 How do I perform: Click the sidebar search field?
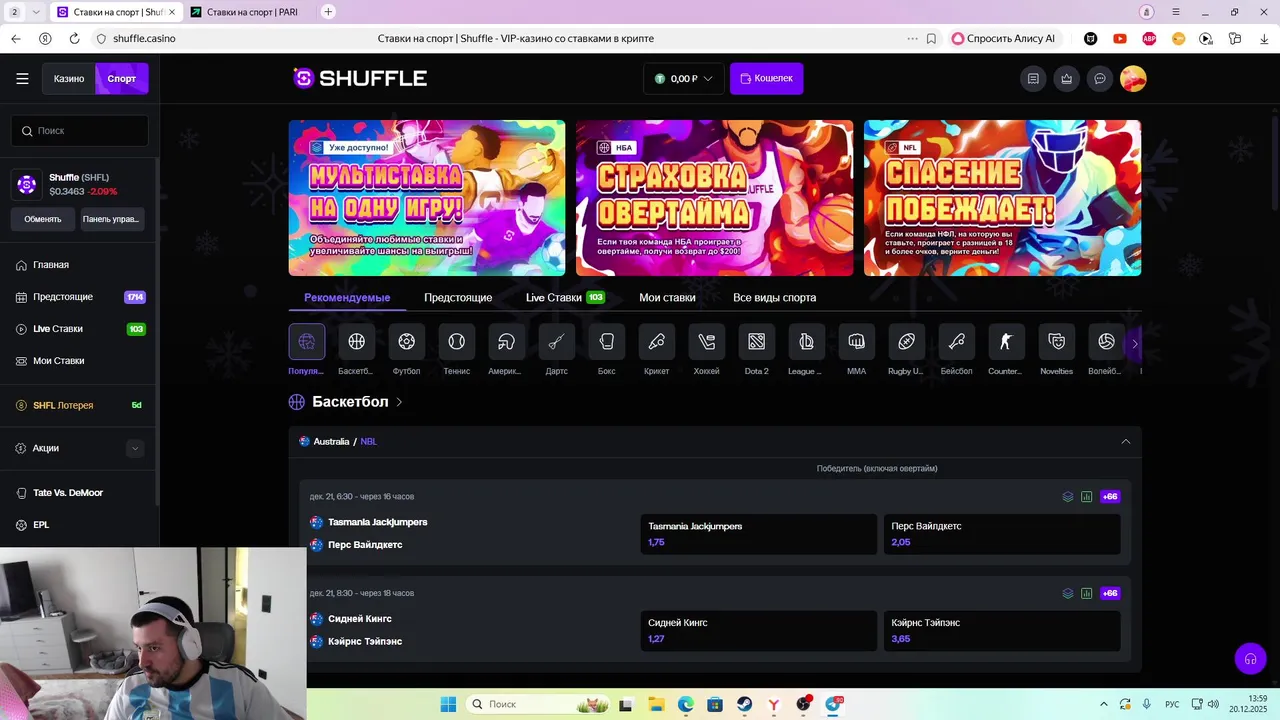coord(80,131)
